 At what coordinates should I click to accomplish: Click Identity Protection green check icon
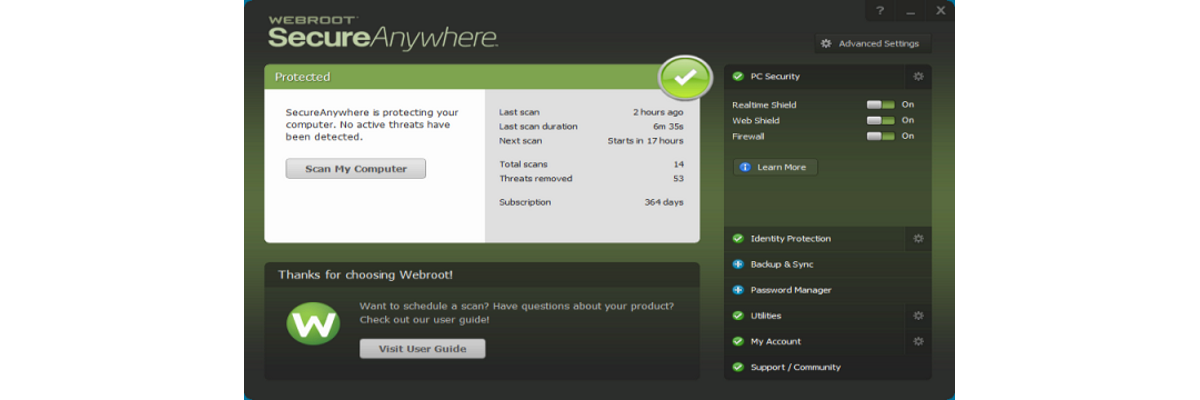point(738,238)
